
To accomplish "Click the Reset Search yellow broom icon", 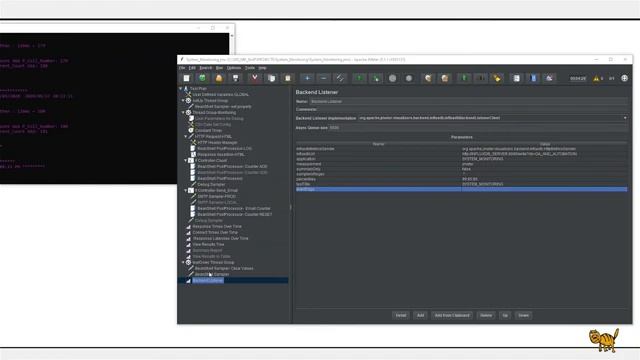I will coord(497,78).
